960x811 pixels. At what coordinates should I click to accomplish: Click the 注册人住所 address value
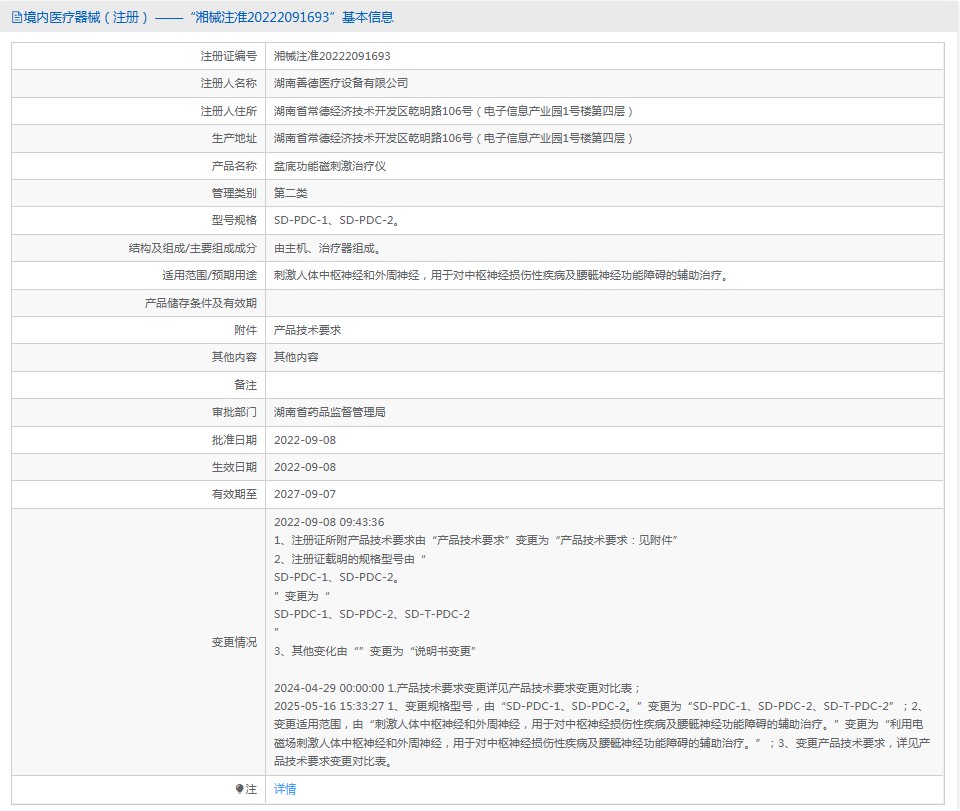coord(453,111)
